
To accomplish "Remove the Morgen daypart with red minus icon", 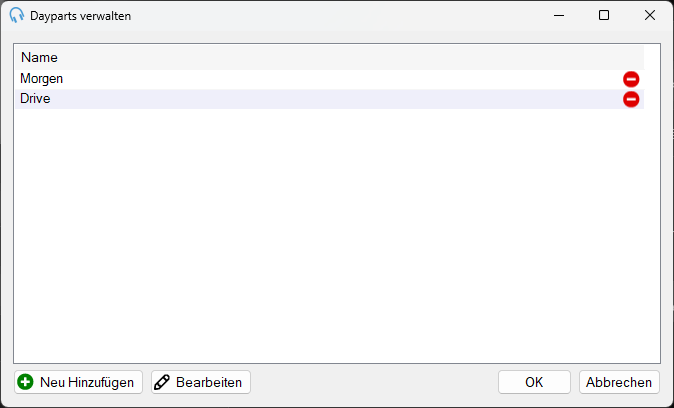I will (631, 80).
